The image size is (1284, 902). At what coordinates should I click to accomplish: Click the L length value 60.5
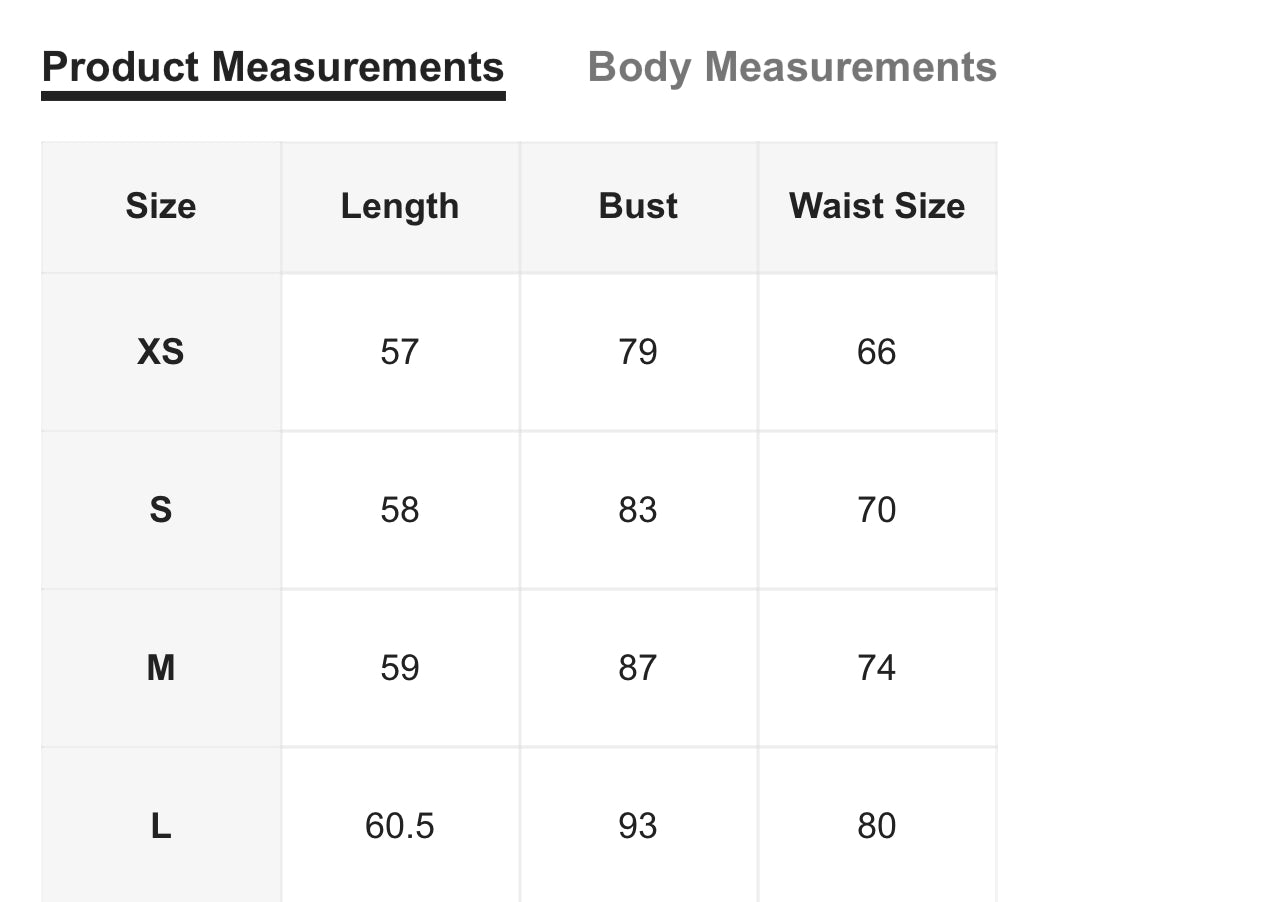tap(400, 826)
